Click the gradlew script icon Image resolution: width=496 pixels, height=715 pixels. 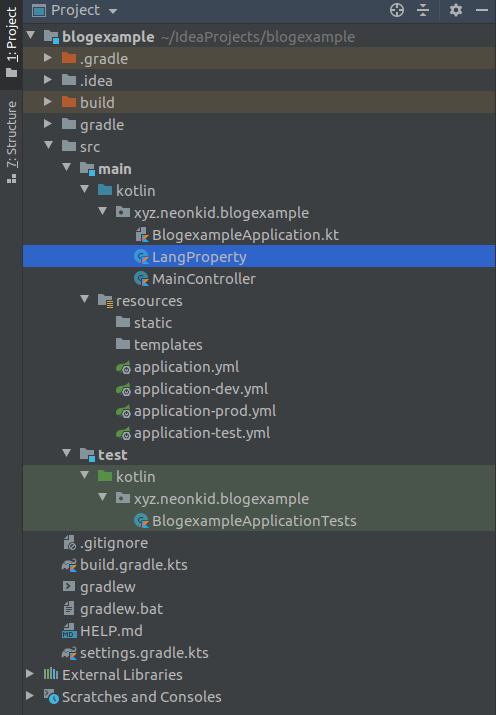pos(69,586)
